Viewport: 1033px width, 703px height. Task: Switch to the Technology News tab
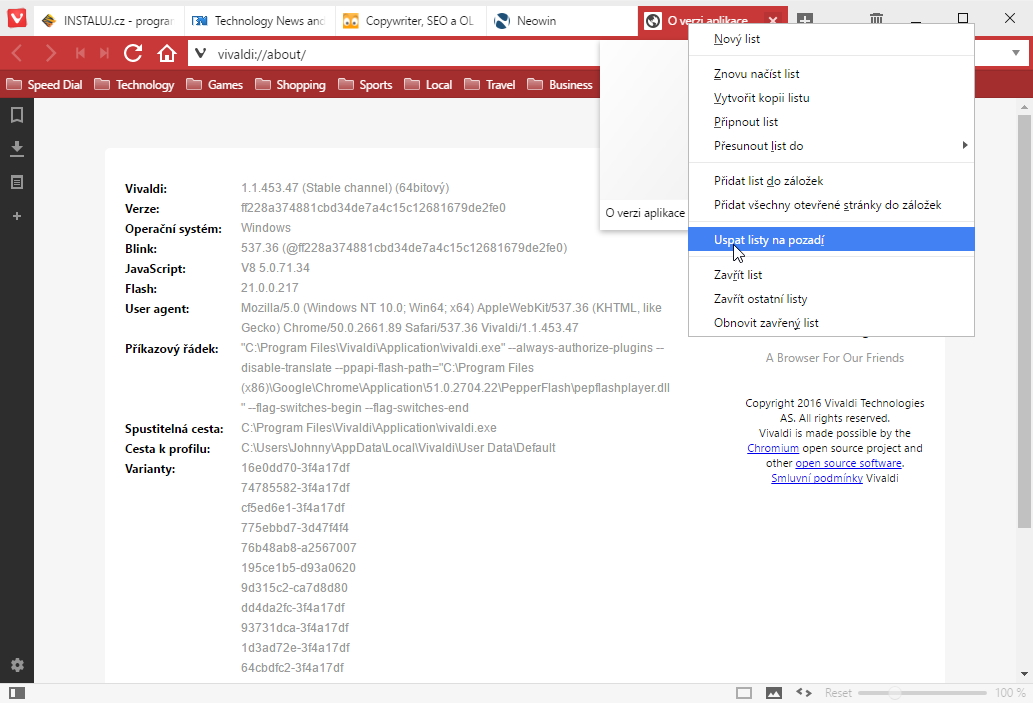point(260,20)
